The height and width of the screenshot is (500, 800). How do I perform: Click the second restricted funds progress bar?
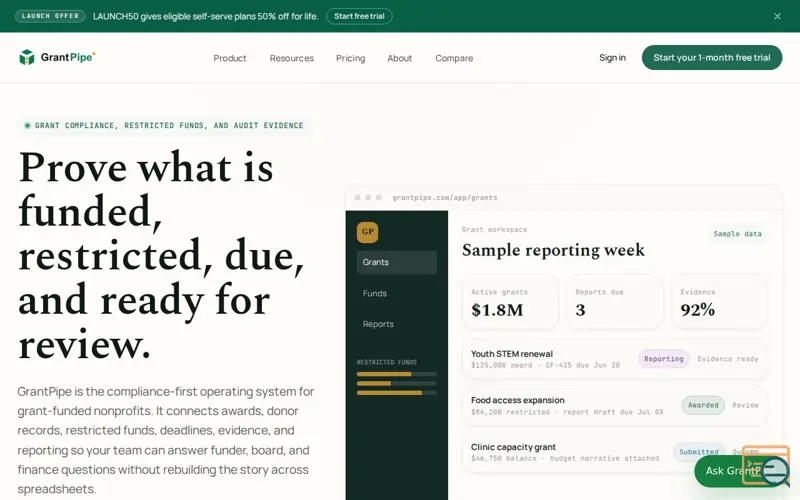point(396,383)
